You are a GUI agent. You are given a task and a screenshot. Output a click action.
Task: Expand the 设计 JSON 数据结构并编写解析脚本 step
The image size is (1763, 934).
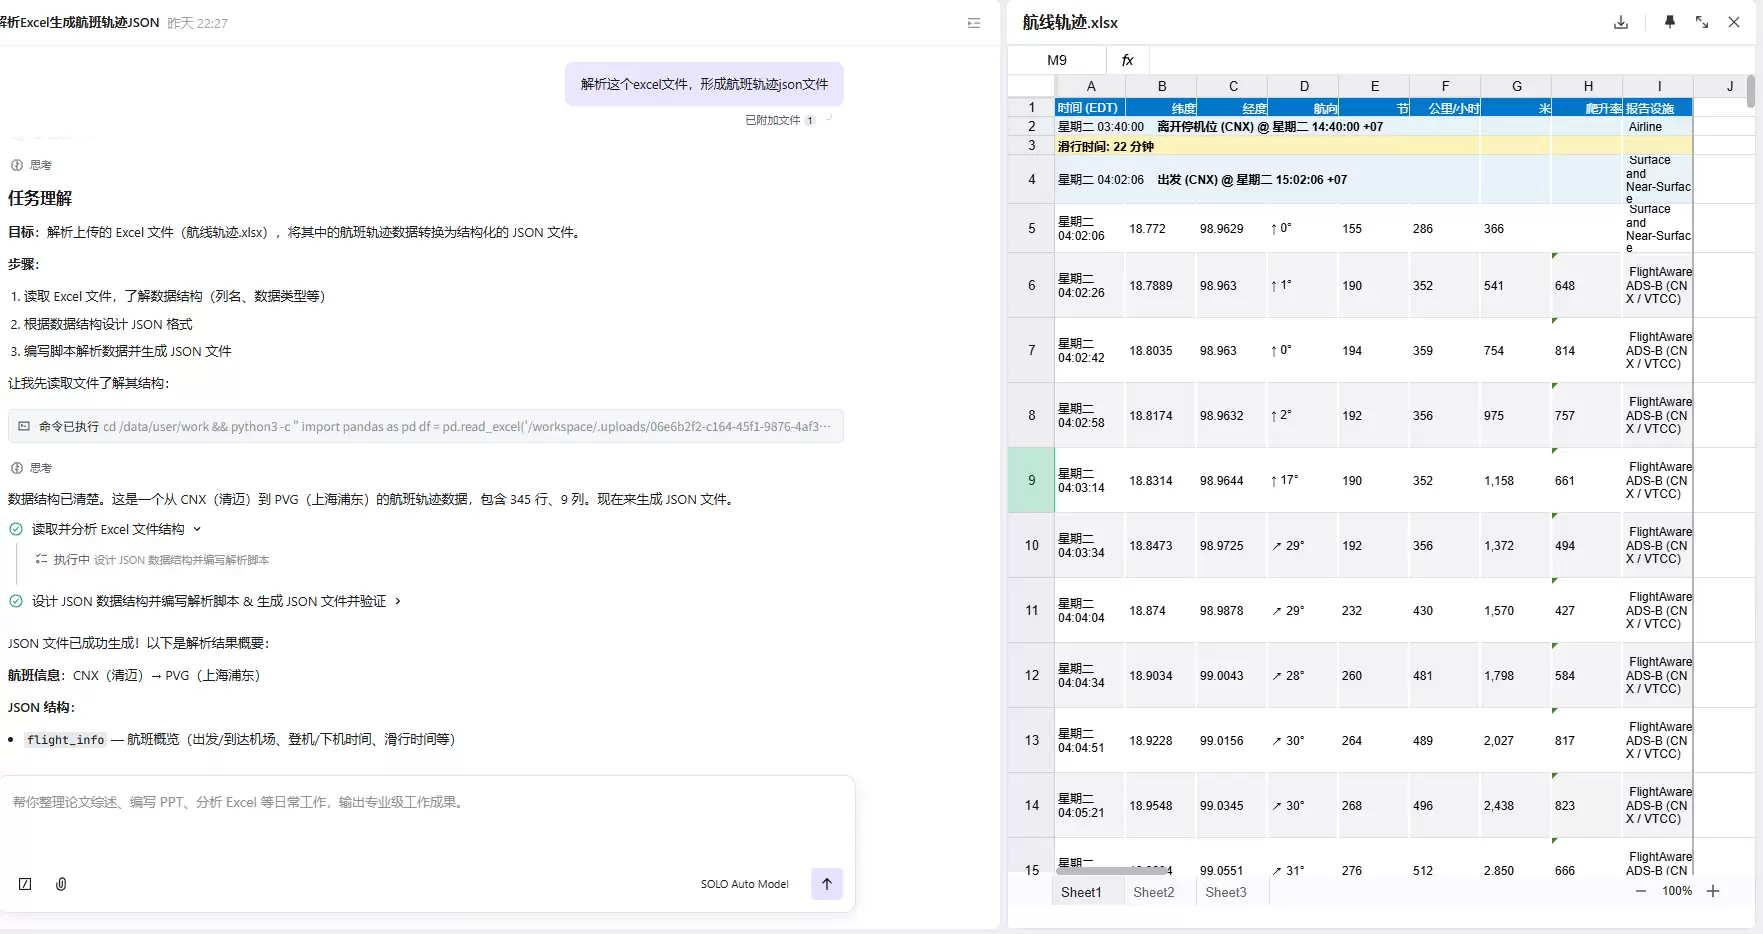click(398, 601)
